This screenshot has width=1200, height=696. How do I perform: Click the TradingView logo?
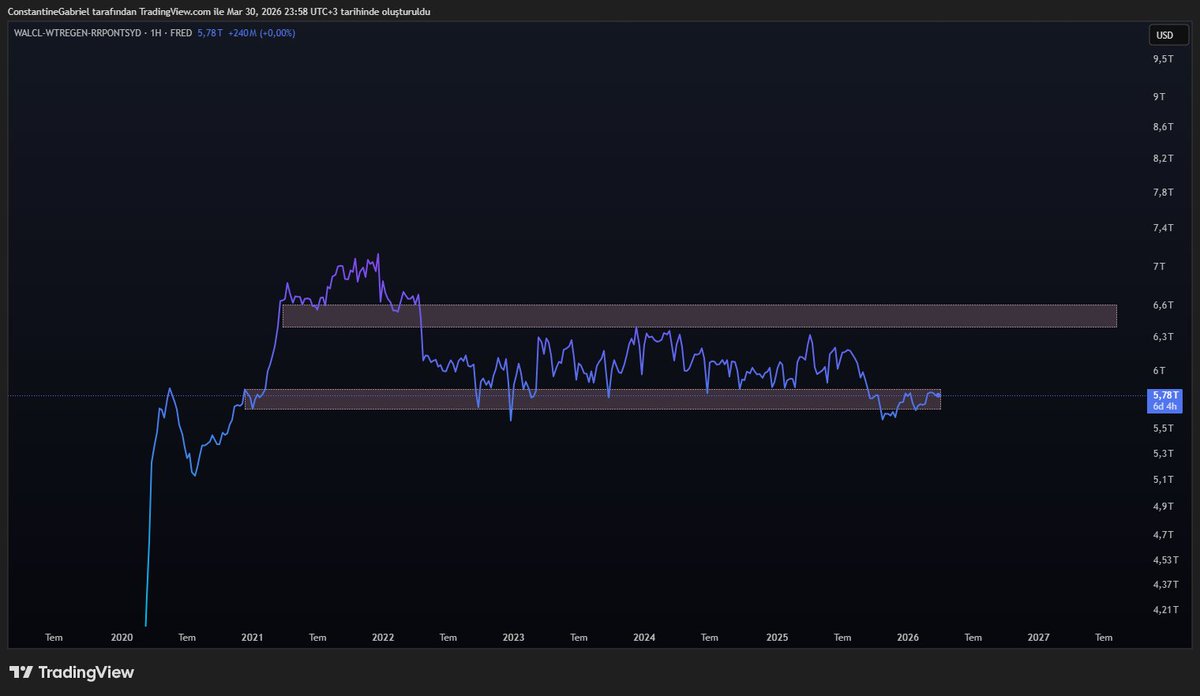tap(71, 673)
